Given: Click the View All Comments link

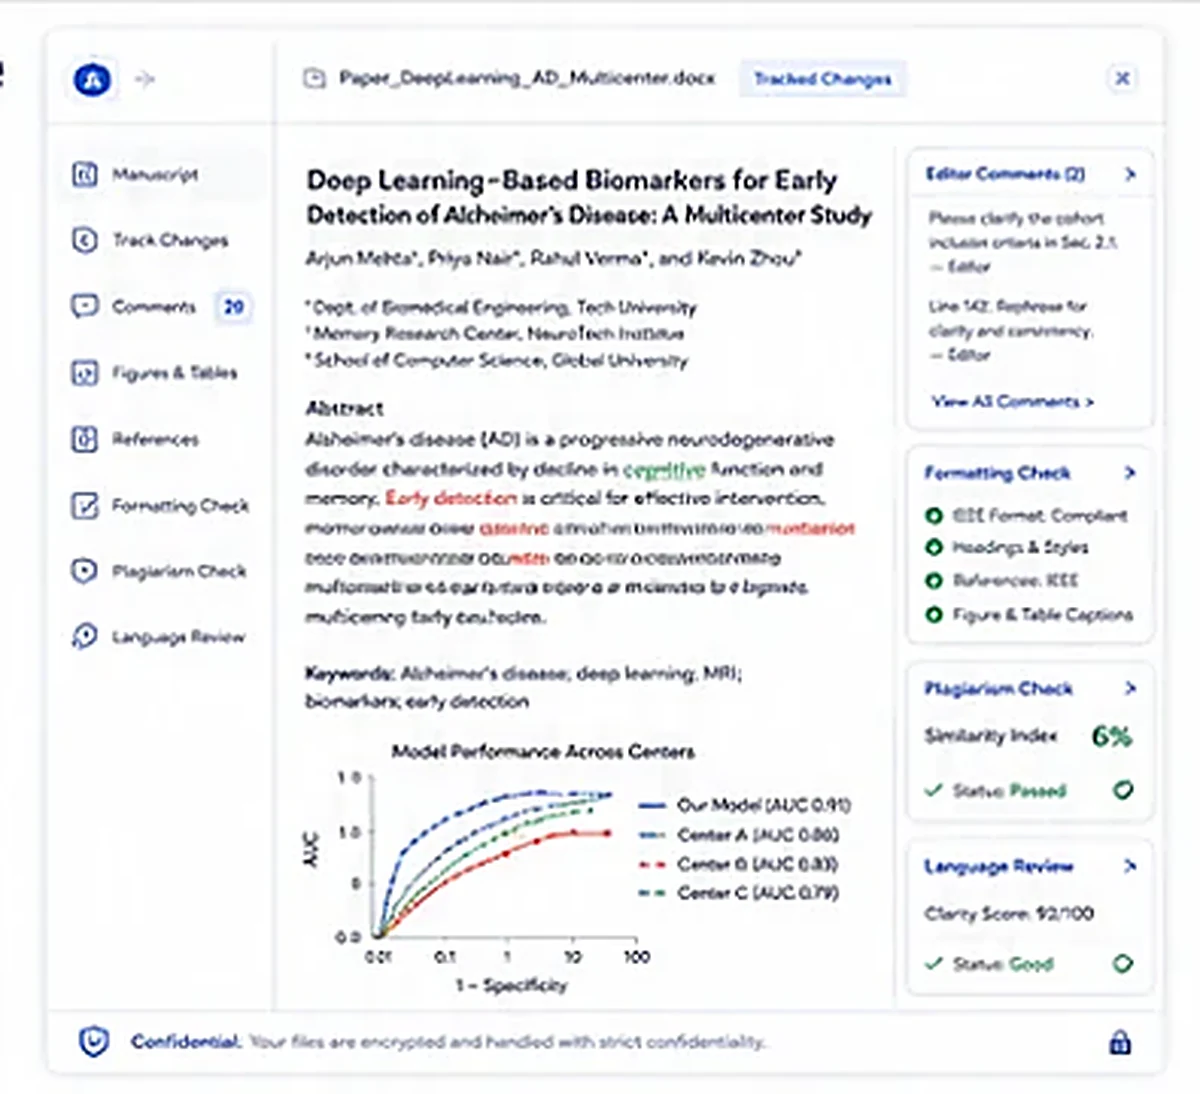Looking at the screenshot, I should 1012,401.
